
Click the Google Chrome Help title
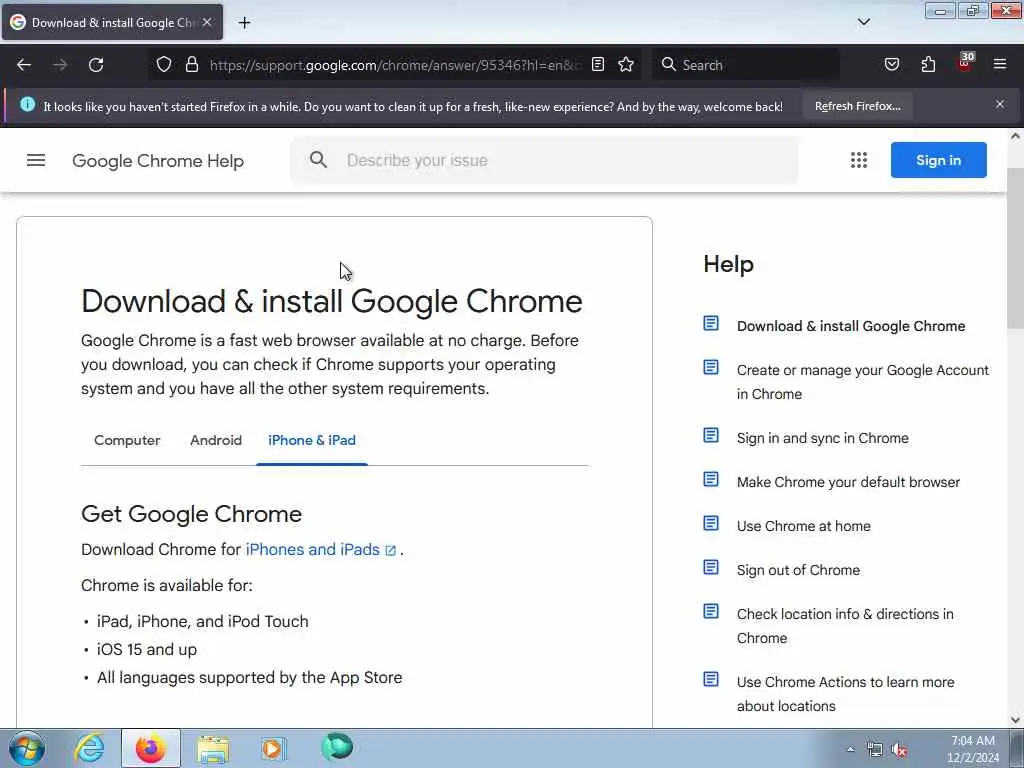coord(158,161)
